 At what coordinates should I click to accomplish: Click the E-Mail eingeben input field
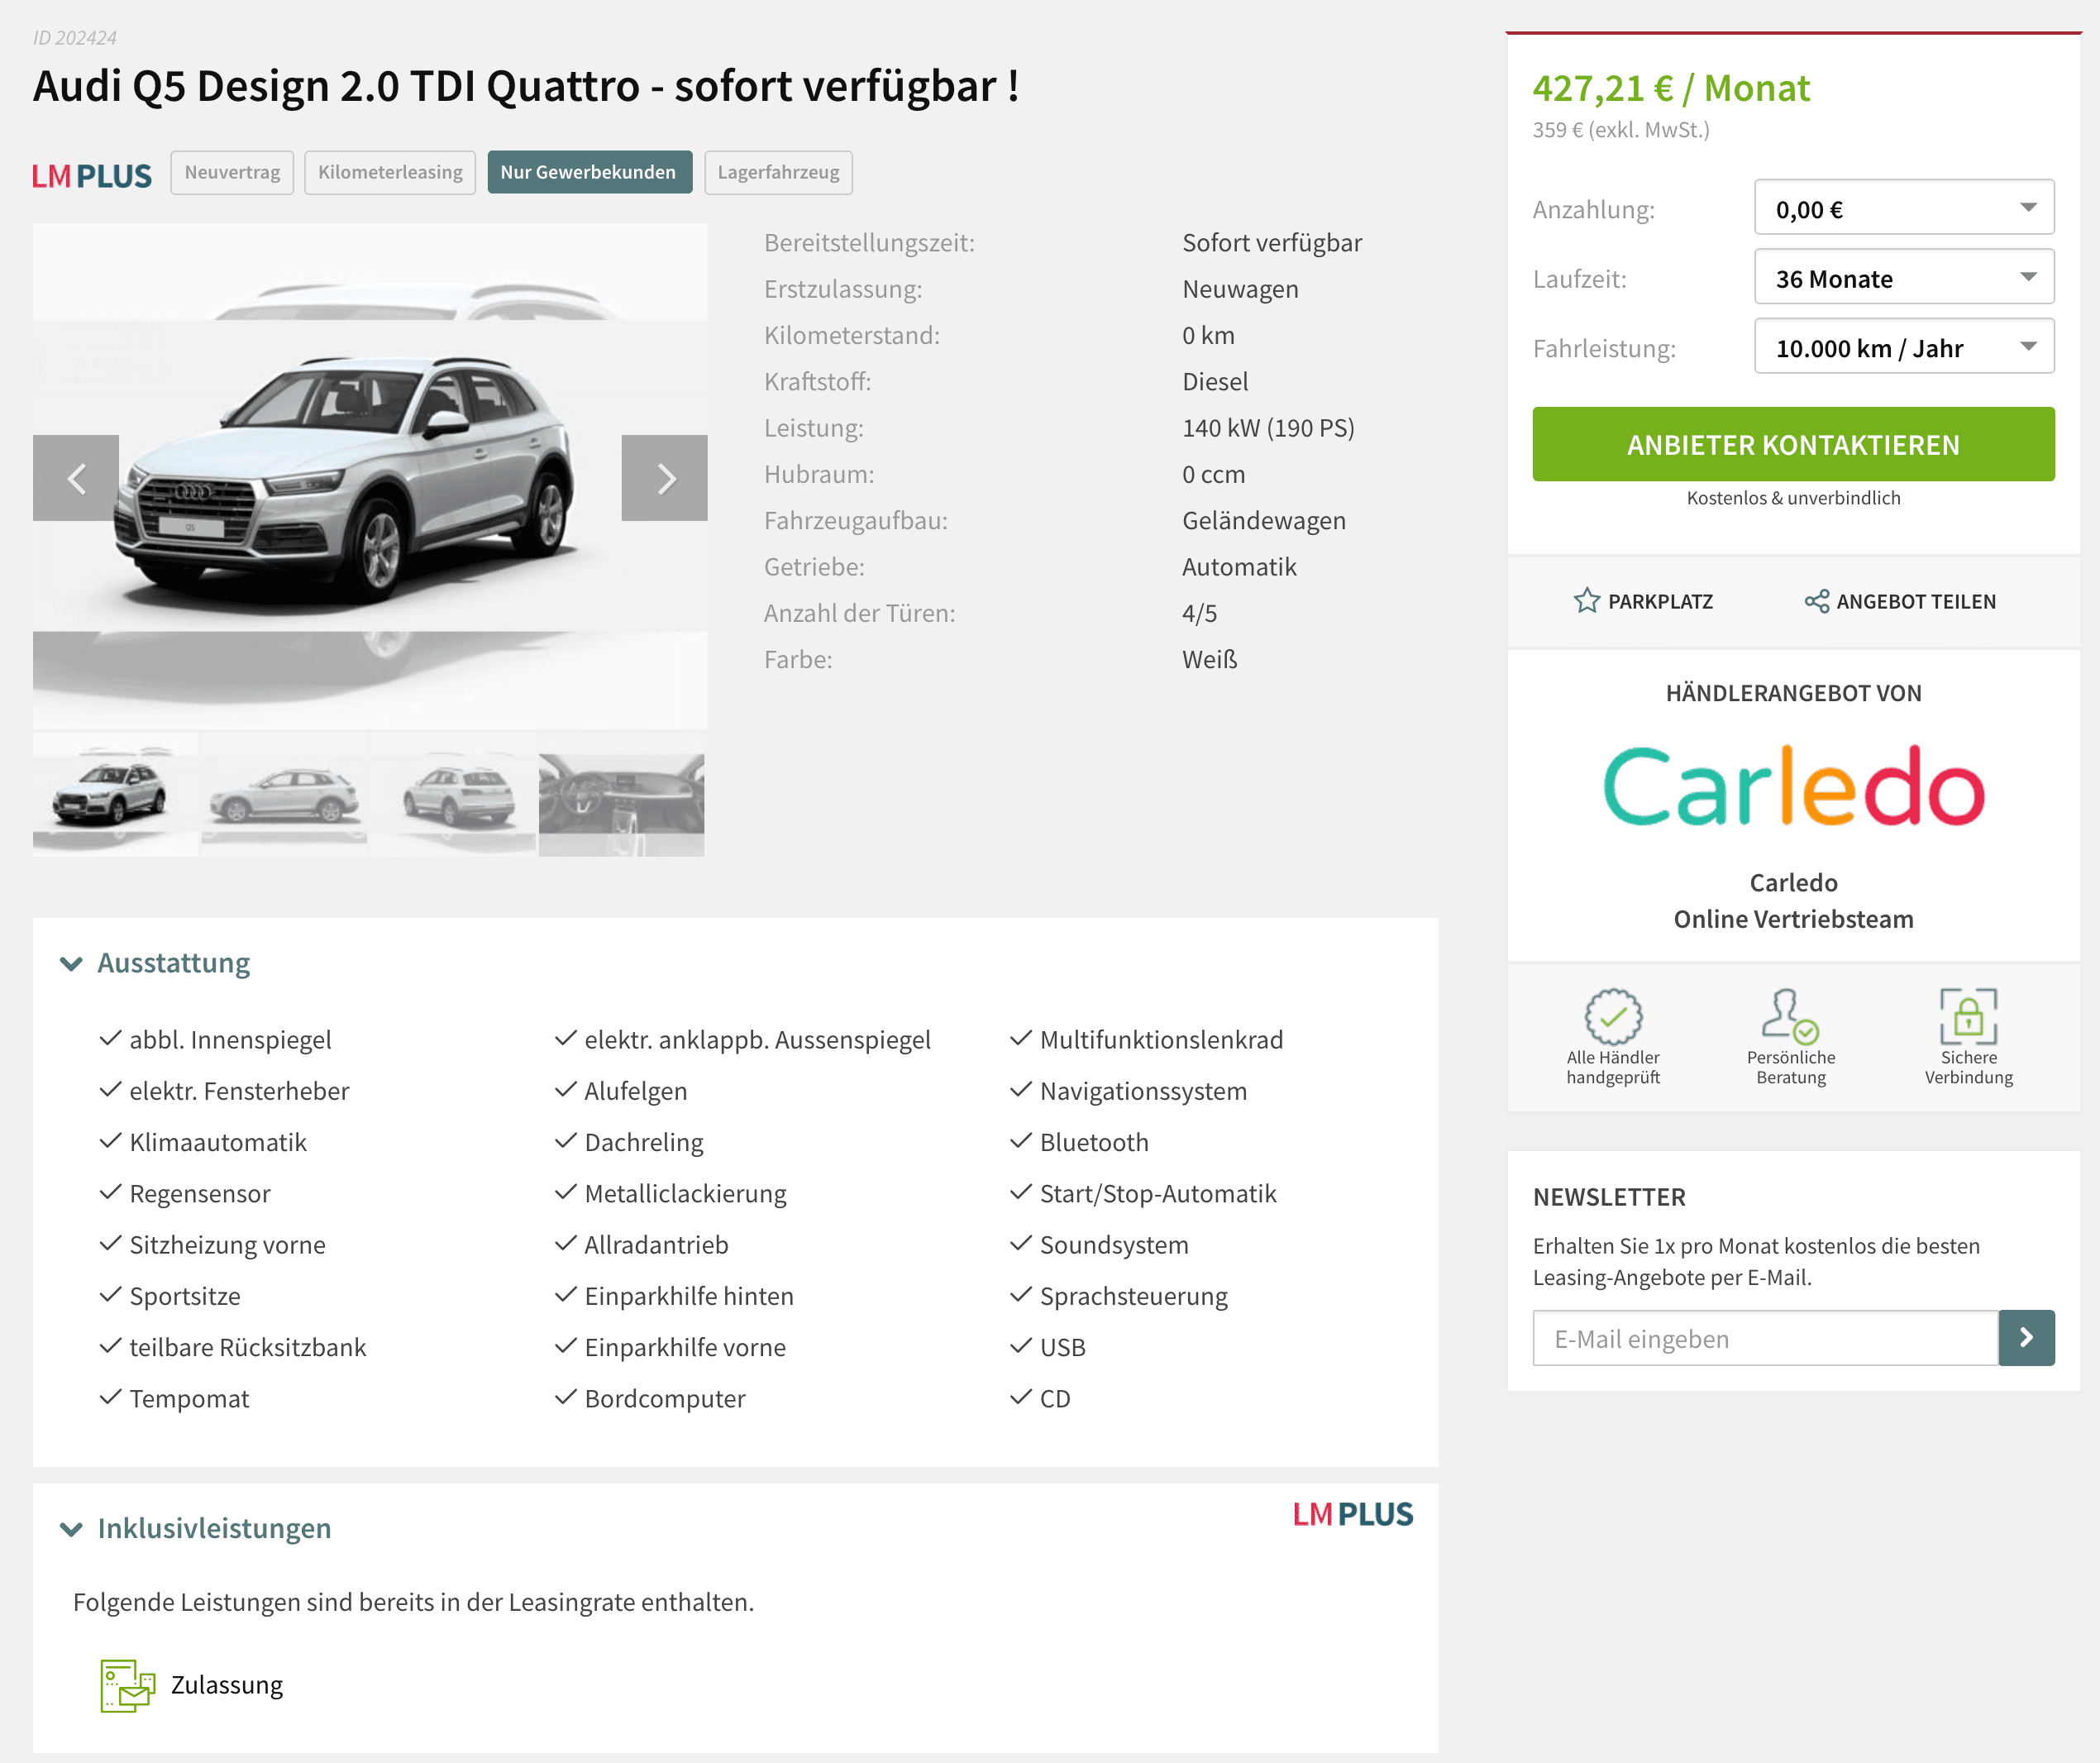(x=1765, y=1337)
